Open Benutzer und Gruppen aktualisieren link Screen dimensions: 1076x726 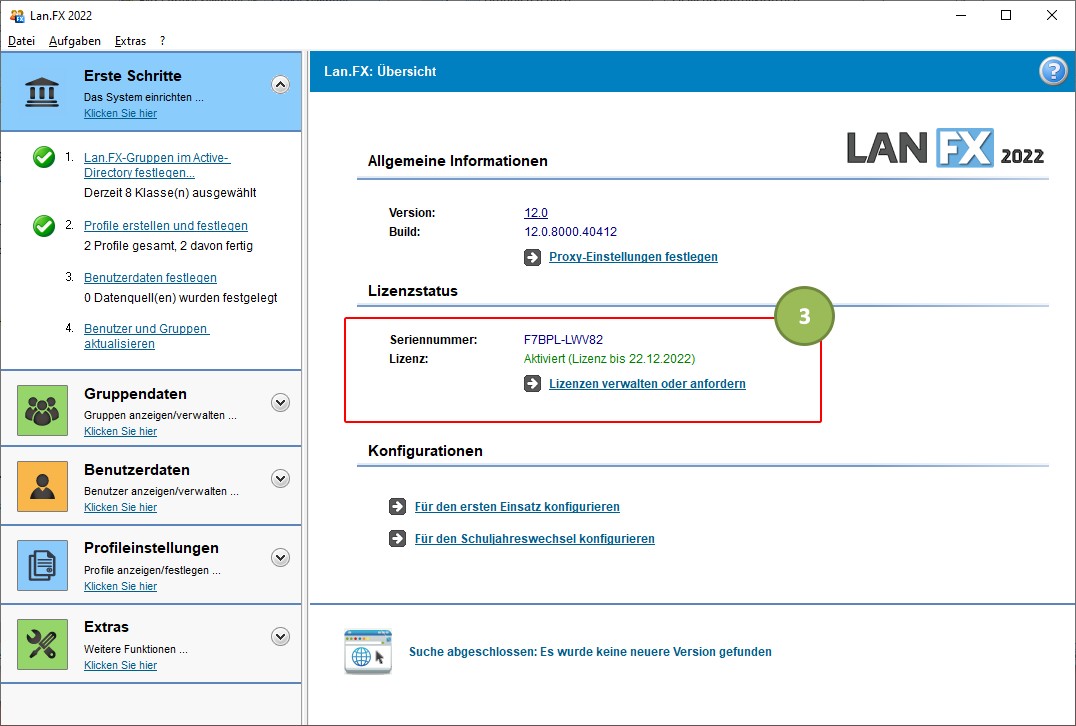point(146,336)
